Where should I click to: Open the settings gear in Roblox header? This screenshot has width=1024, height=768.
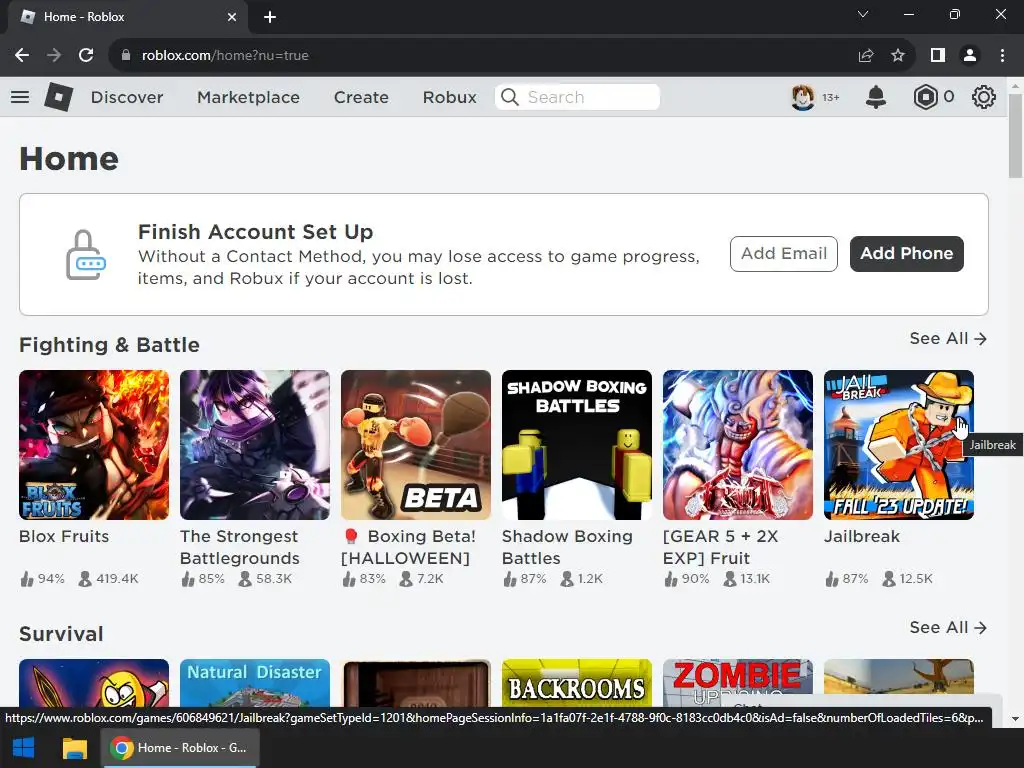(x=984, y=97)
